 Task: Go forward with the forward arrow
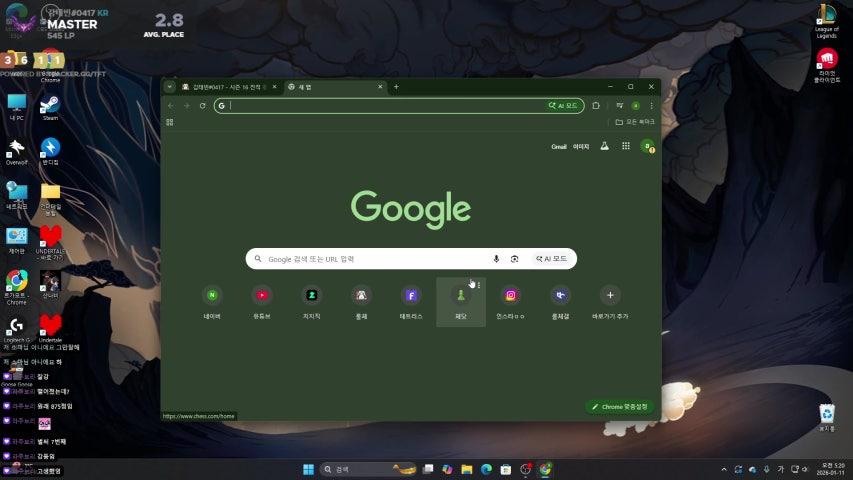coord(187,106)
